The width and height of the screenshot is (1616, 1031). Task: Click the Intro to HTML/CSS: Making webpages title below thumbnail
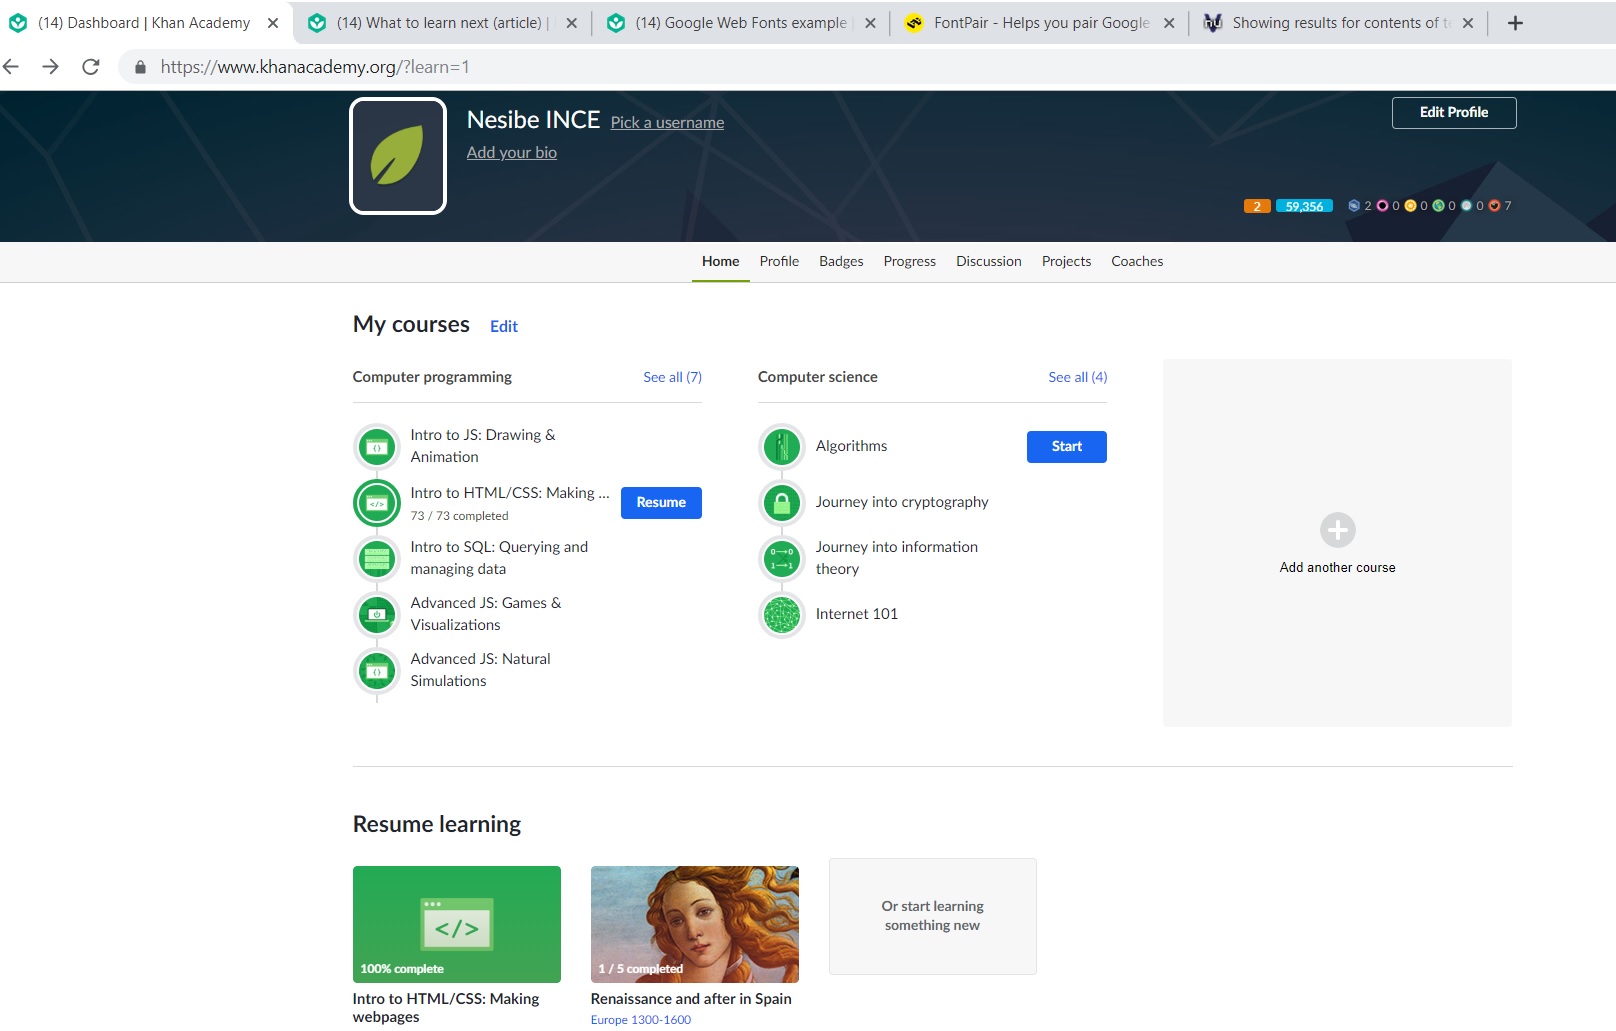[x=446, y=1008]
